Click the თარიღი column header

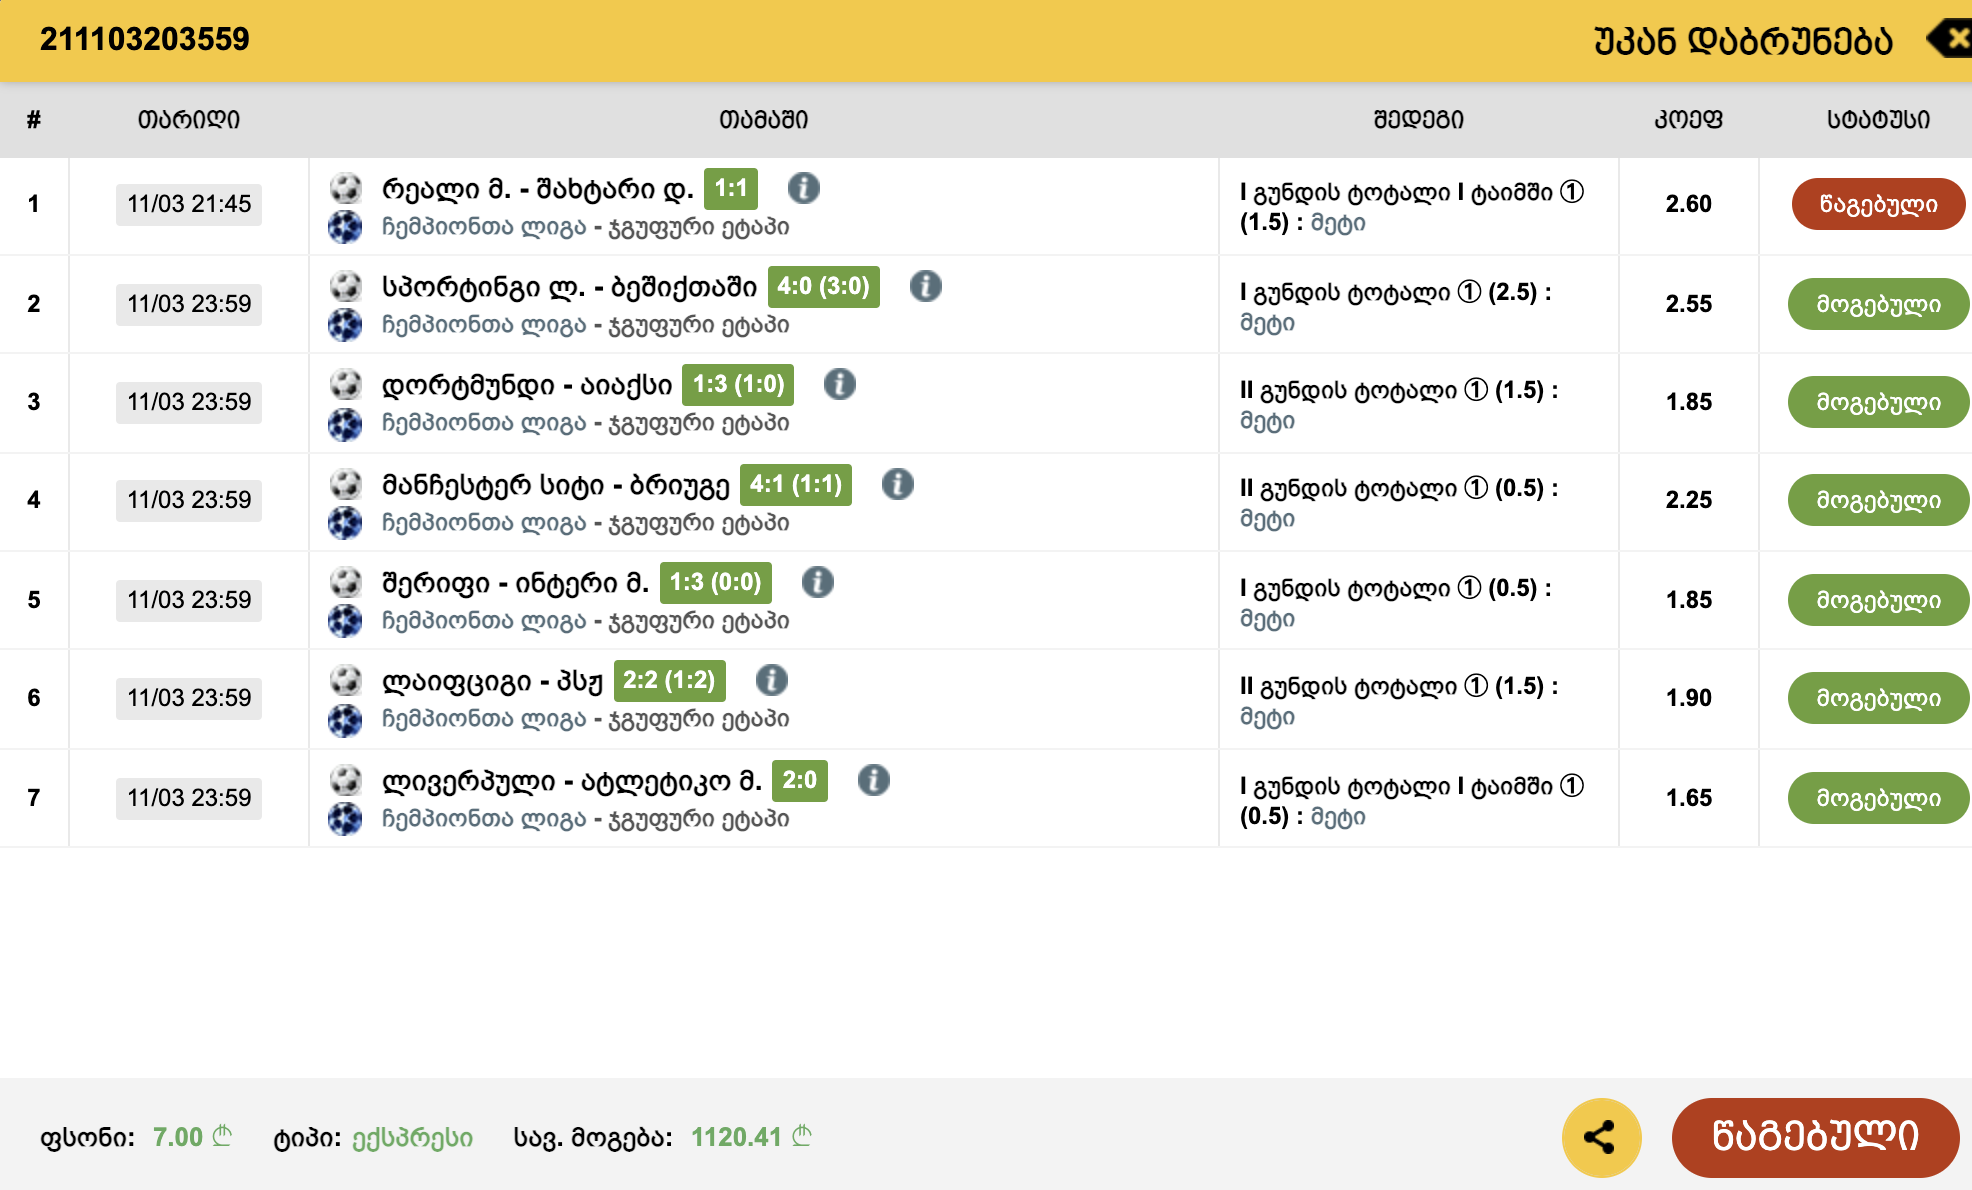pos(188,120)
